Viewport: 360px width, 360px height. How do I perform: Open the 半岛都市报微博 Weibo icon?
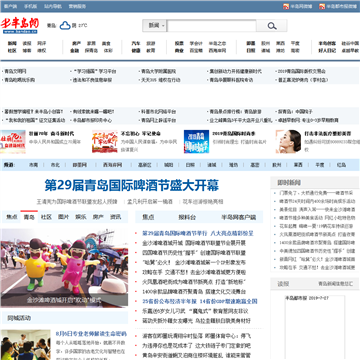(x=322, y=6)
